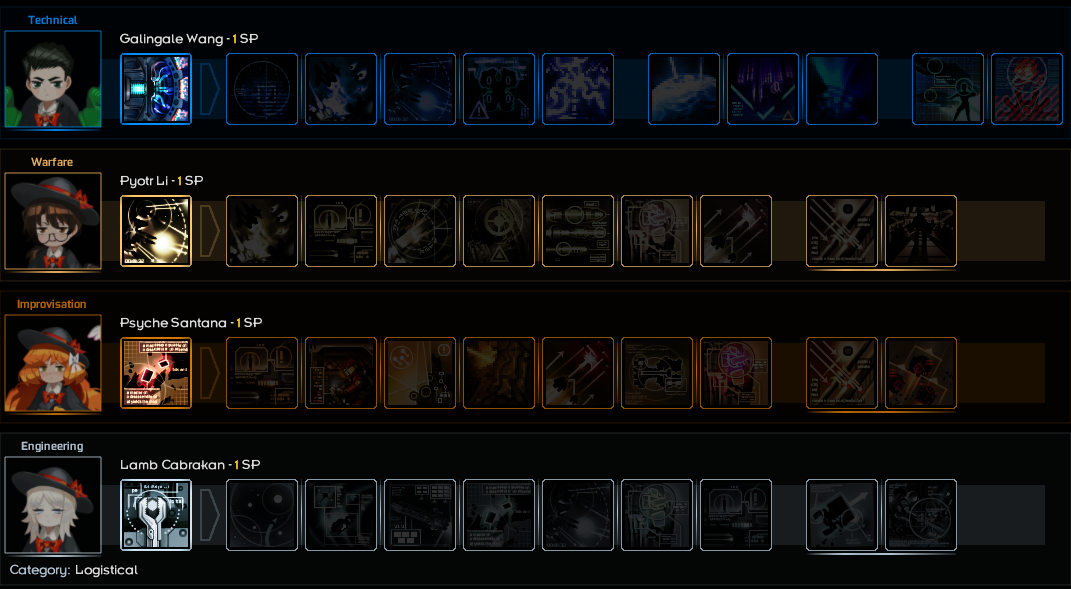Select the last skill icon in Warfare row
1071x589 pixels.
point(921,231)
